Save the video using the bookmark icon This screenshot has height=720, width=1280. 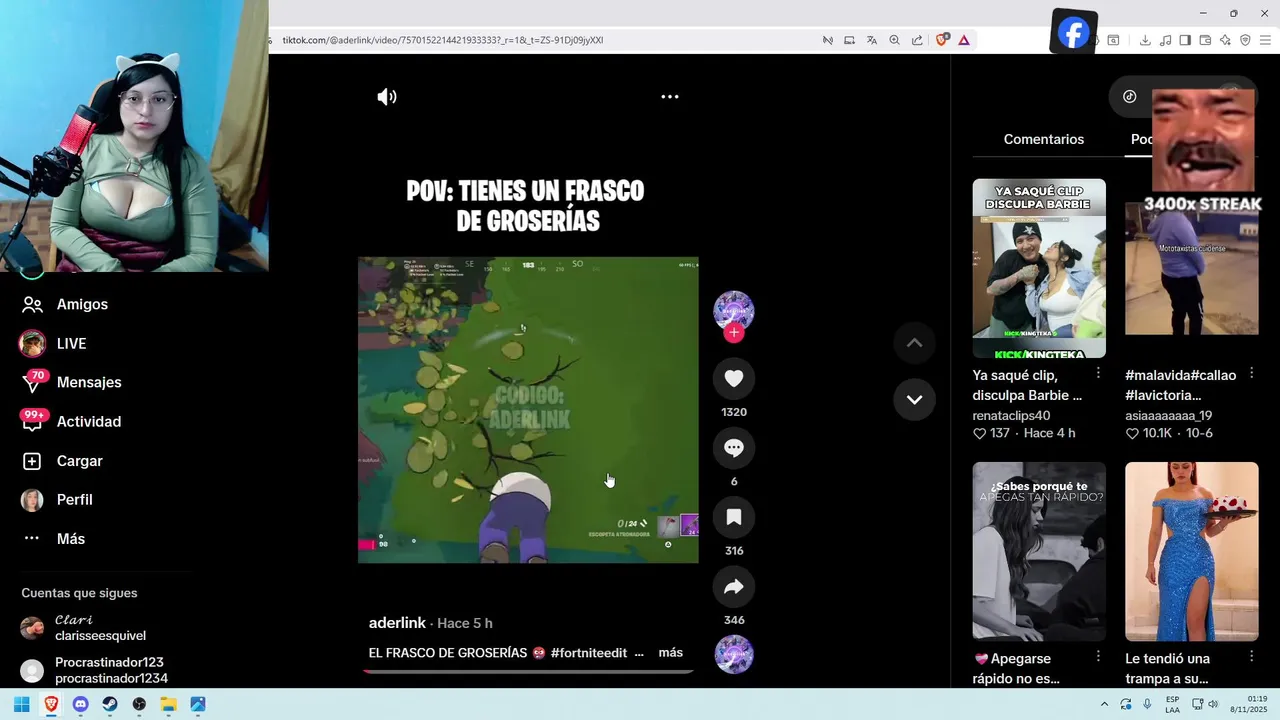tap(734, 517)
